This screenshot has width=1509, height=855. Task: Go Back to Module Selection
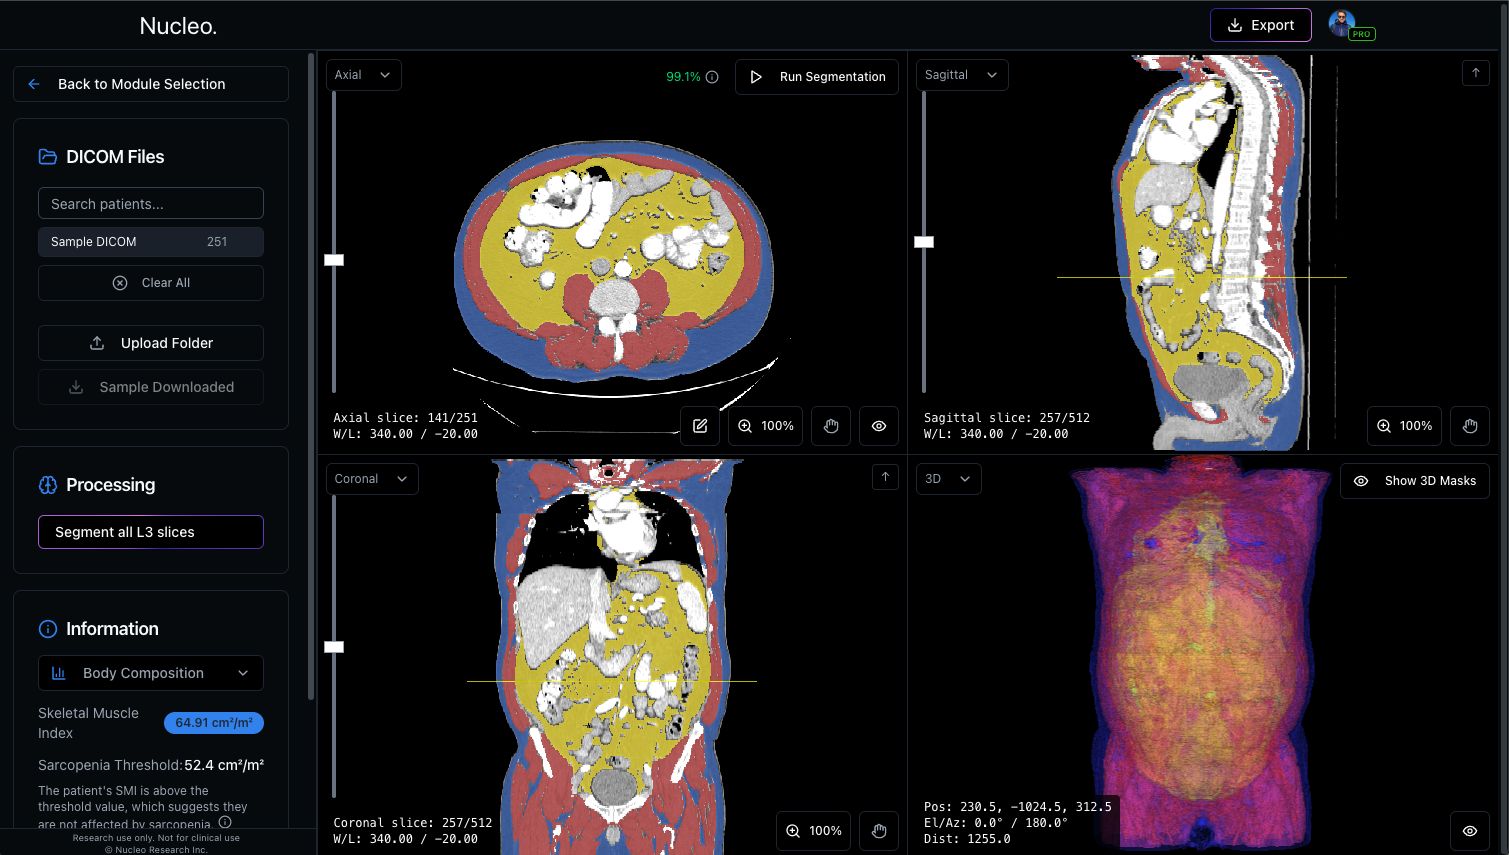[151, 84]
